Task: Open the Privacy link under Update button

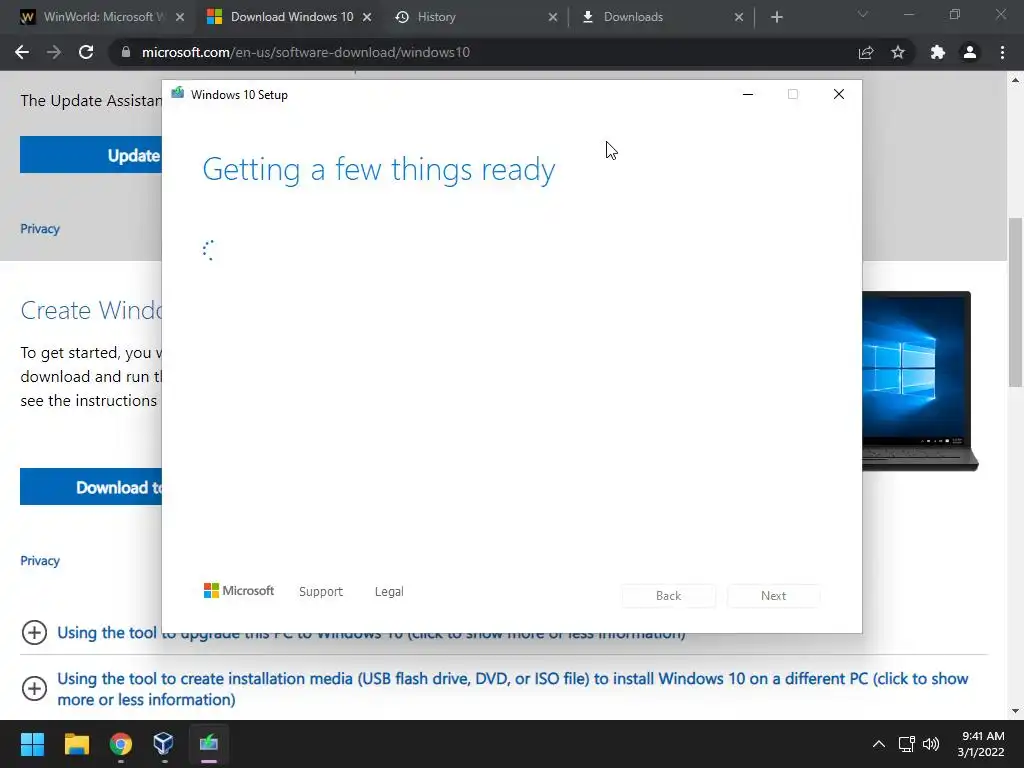Action: point(40,229)
